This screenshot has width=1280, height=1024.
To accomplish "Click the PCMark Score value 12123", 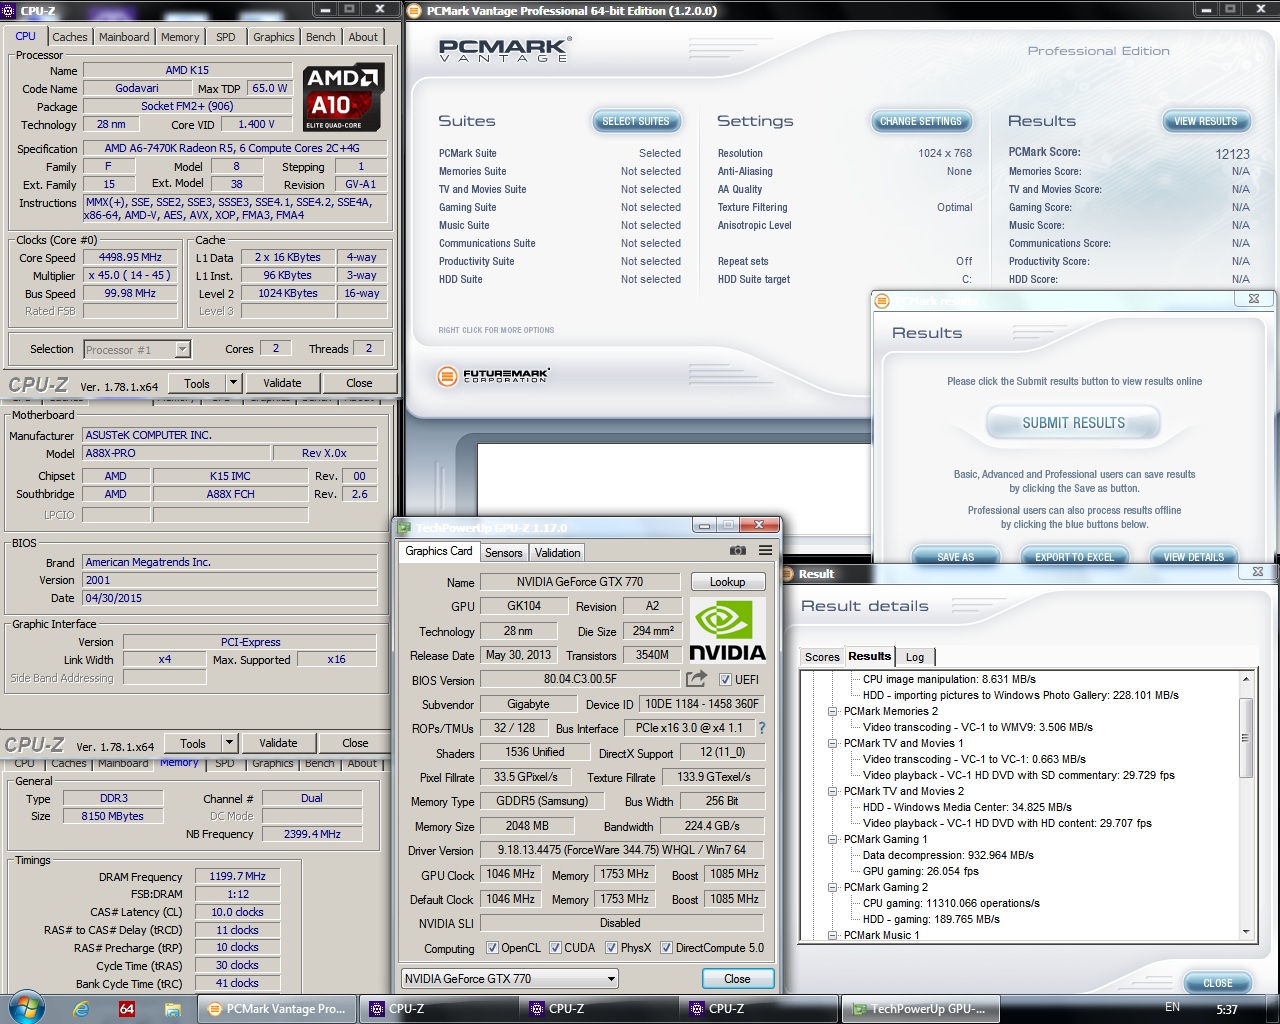I will pyautogui.click(x=1232, y=154).
